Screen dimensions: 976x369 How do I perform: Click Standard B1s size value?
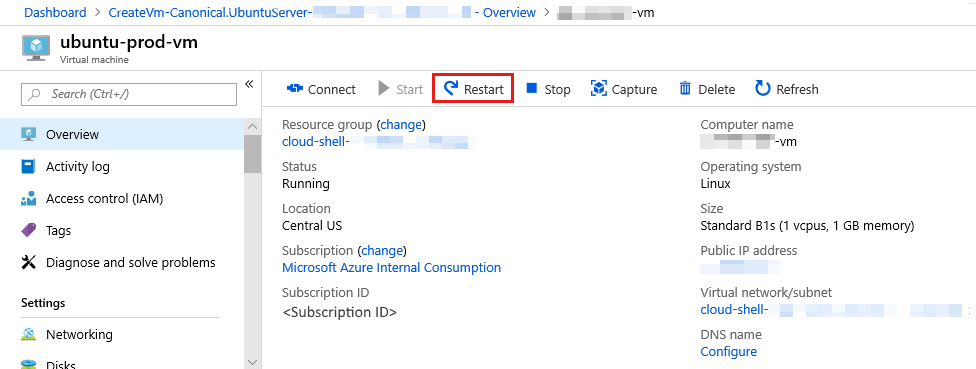[x=807, y=226]
